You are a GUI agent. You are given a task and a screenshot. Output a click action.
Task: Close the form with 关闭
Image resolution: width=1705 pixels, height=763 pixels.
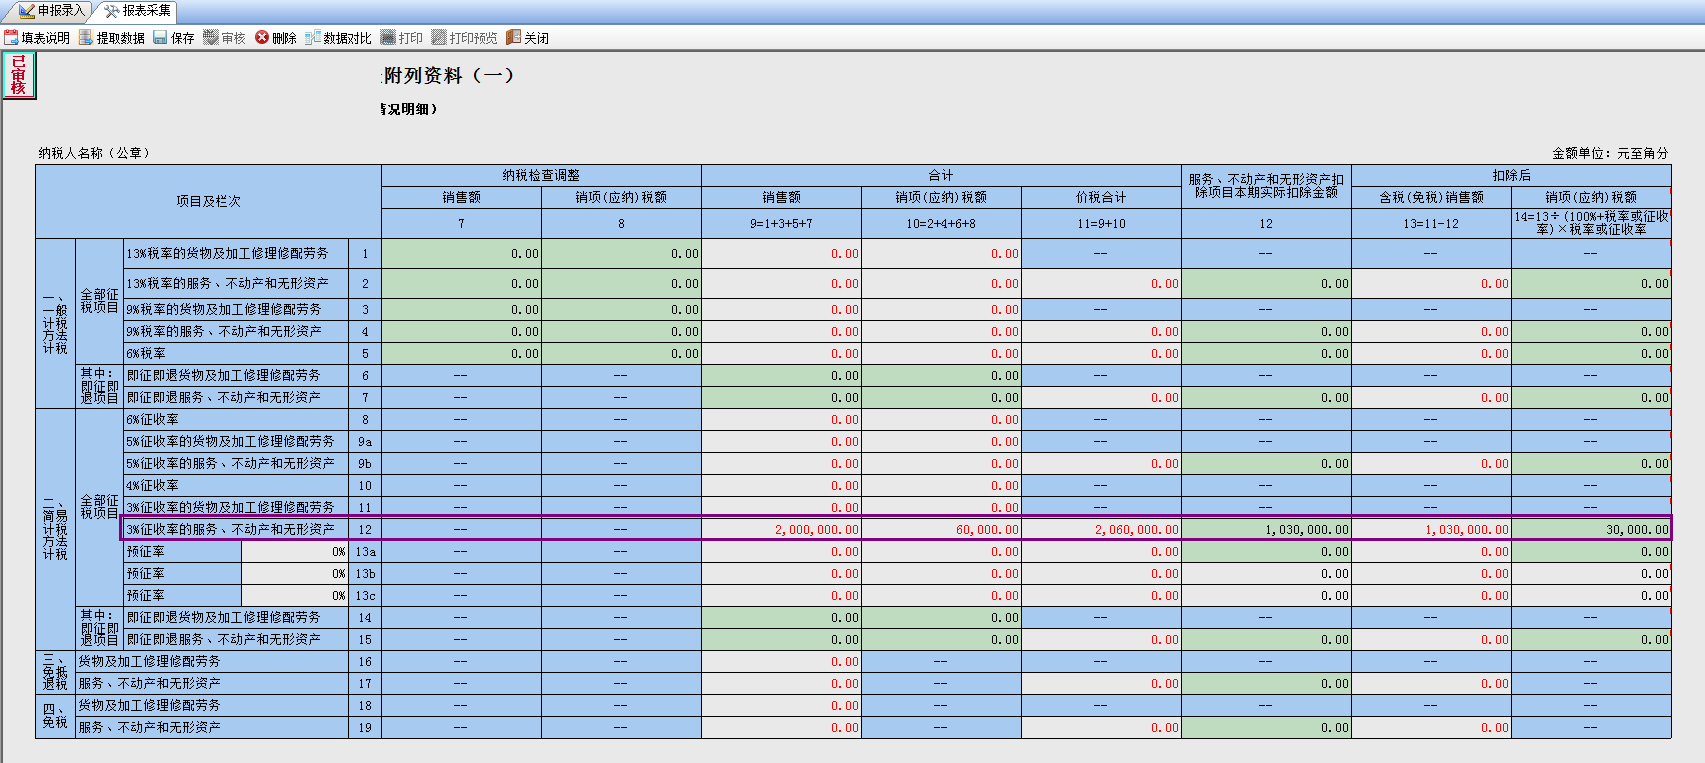coord(527,38)
